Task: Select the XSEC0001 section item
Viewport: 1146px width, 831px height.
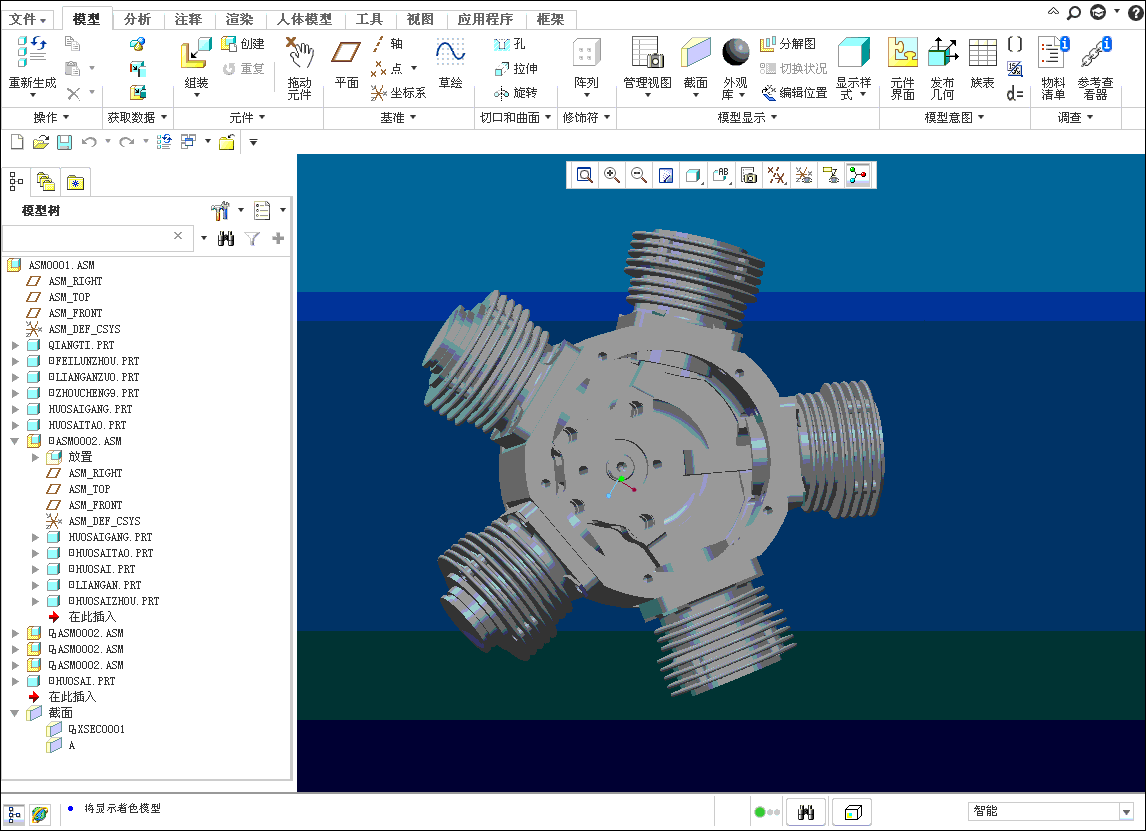Action: 101,729
